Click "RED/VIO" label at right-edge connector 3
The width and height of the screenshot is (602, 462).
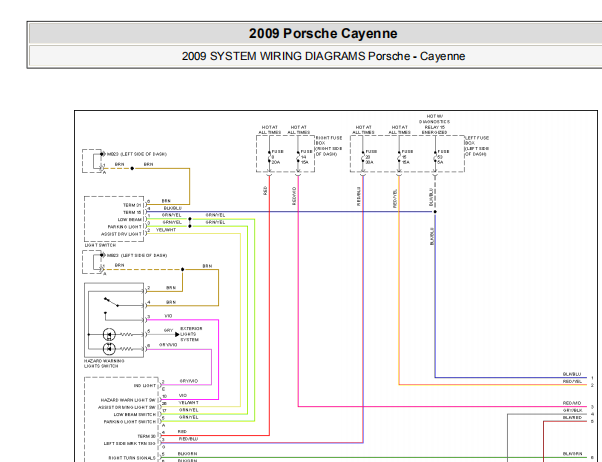[x=572, y=403]
